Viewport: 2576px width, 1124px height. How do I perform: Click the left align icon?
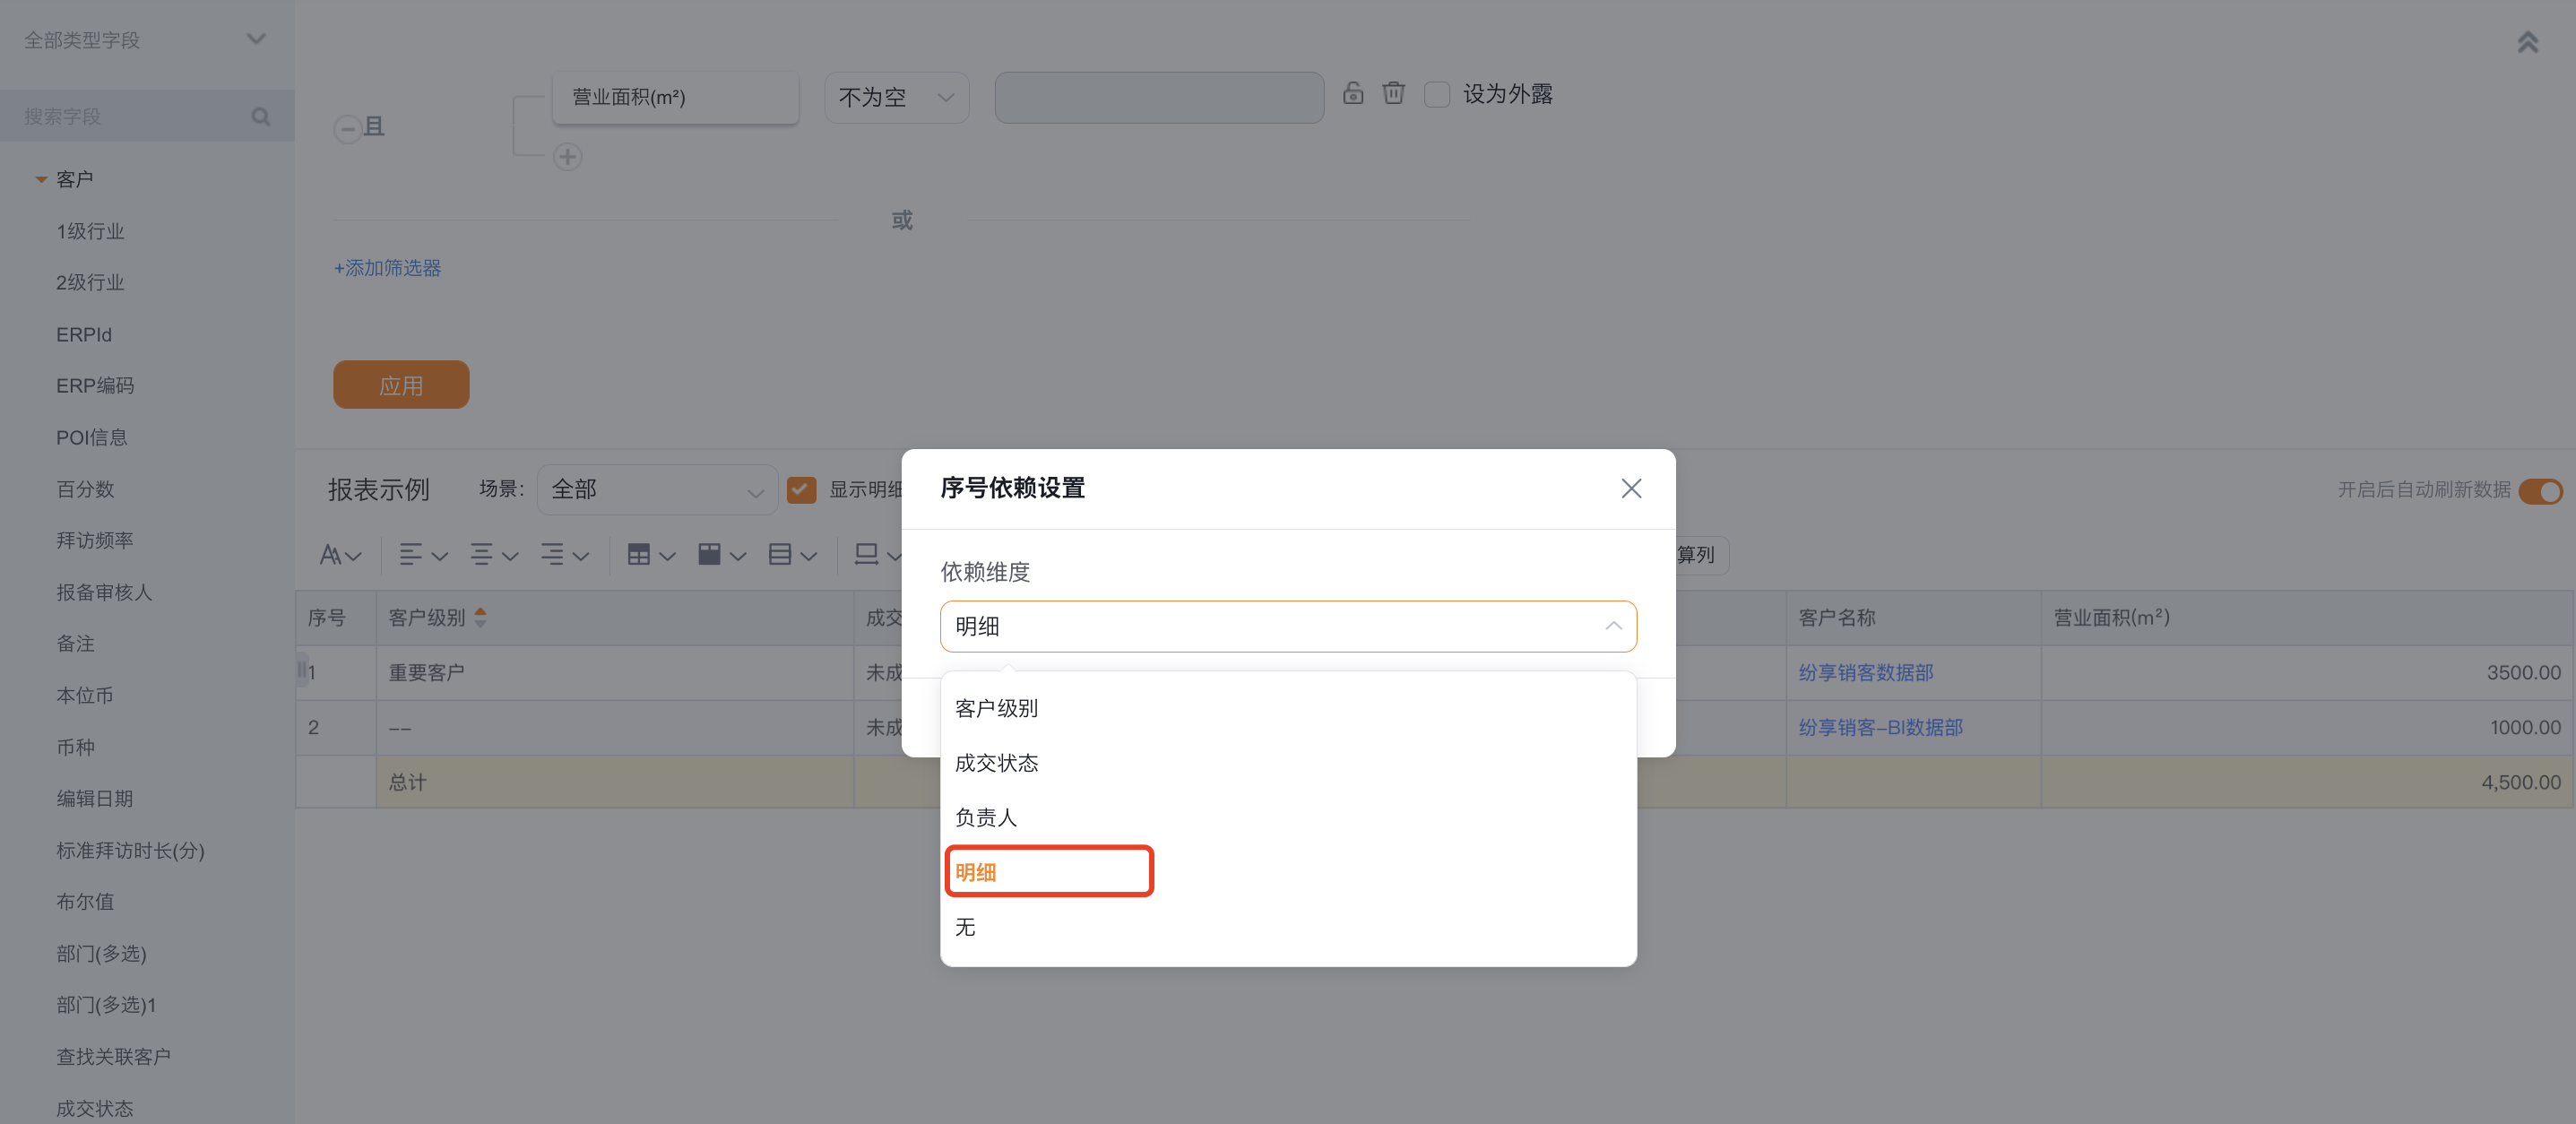(x=410, y=555)
